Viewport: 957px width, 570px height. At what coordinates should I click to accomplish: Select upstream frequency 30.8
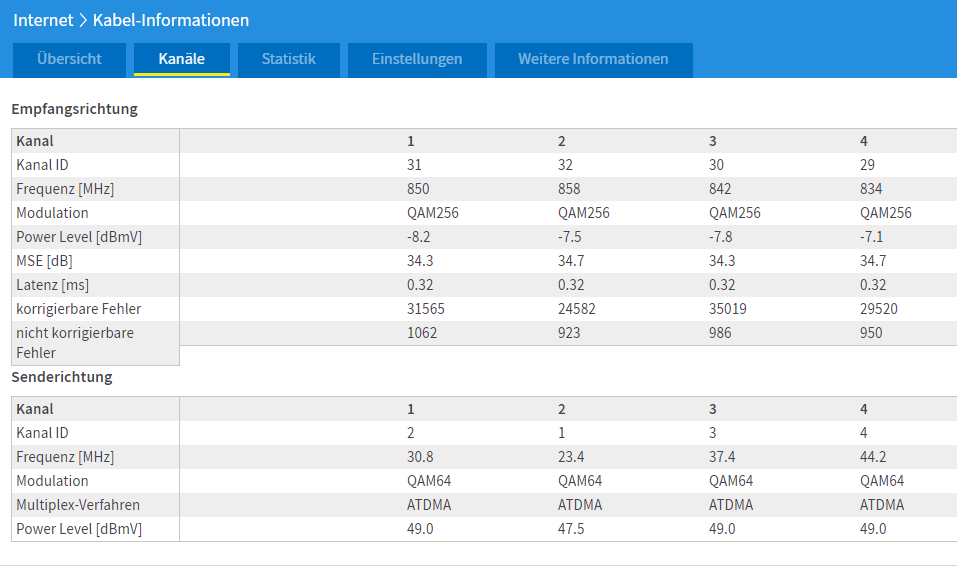(x=420, y=456)
